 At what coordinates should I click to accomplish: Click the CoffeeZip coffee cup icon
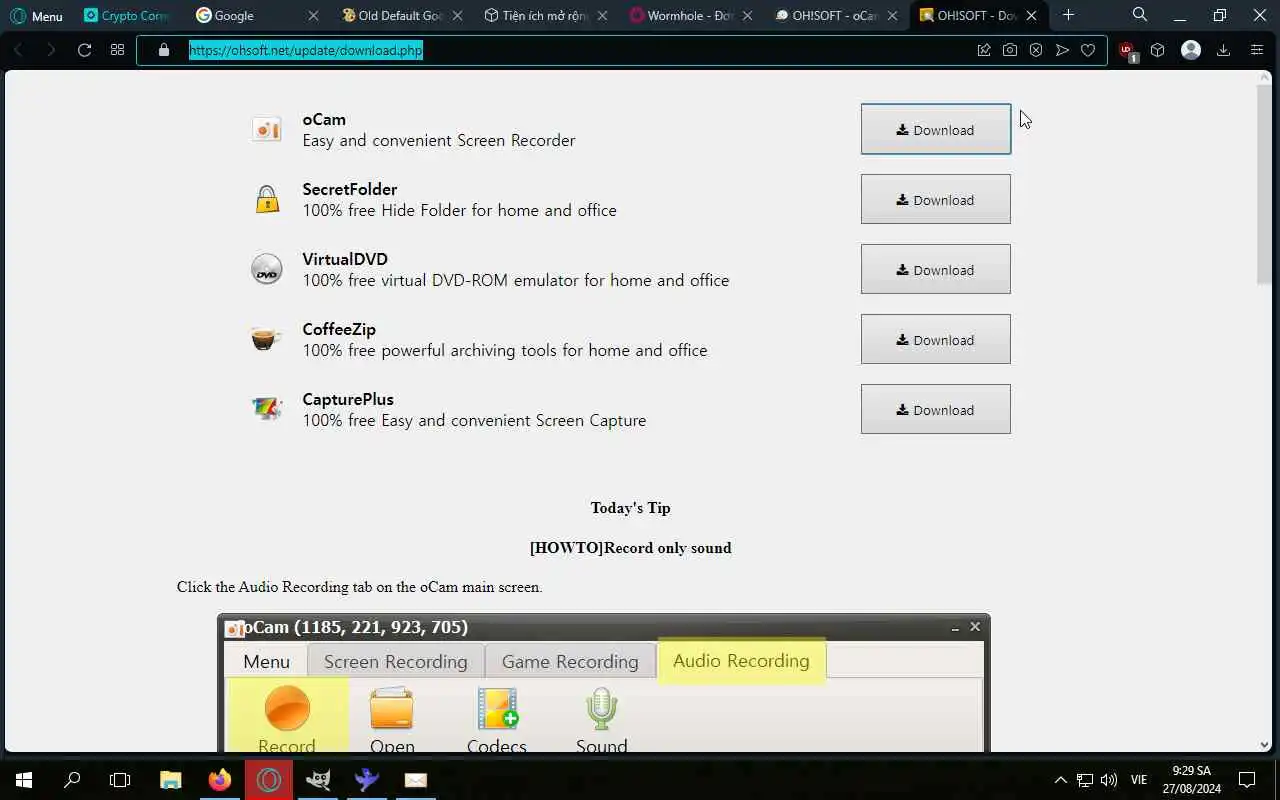pos(266,339)
